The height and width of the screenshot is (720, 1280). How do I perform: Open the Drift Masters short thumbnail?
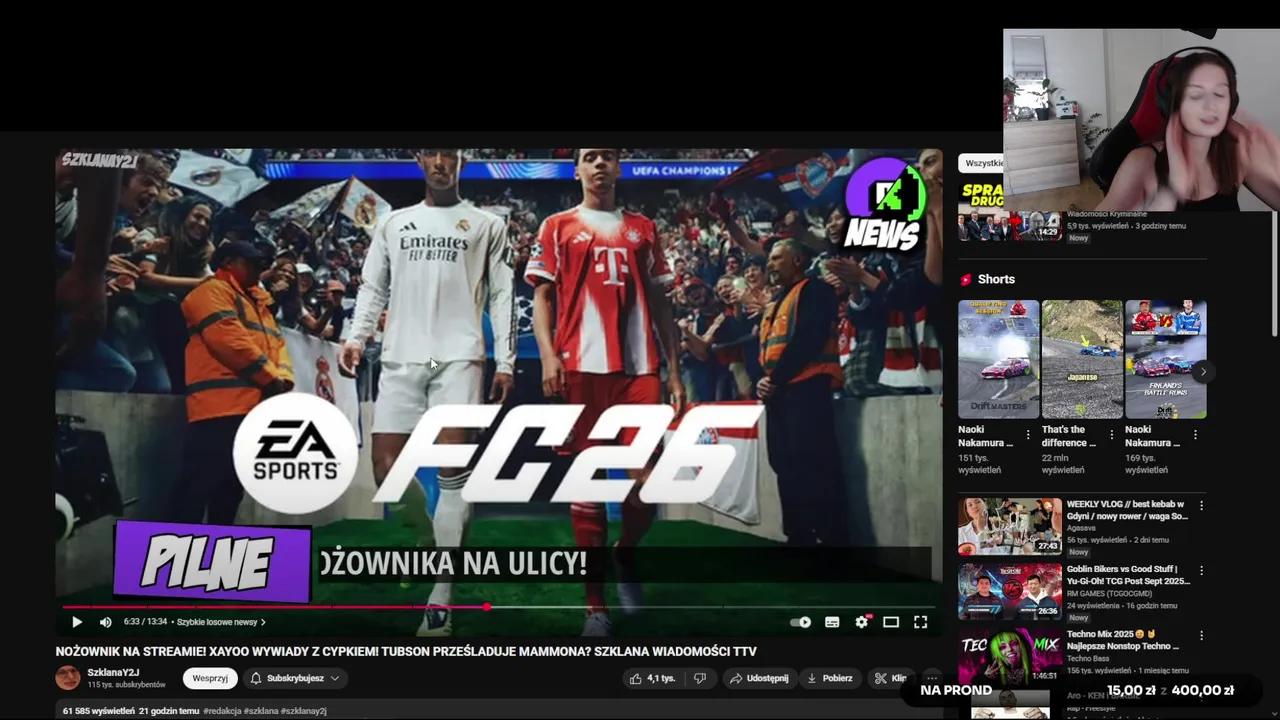point(999,359)
